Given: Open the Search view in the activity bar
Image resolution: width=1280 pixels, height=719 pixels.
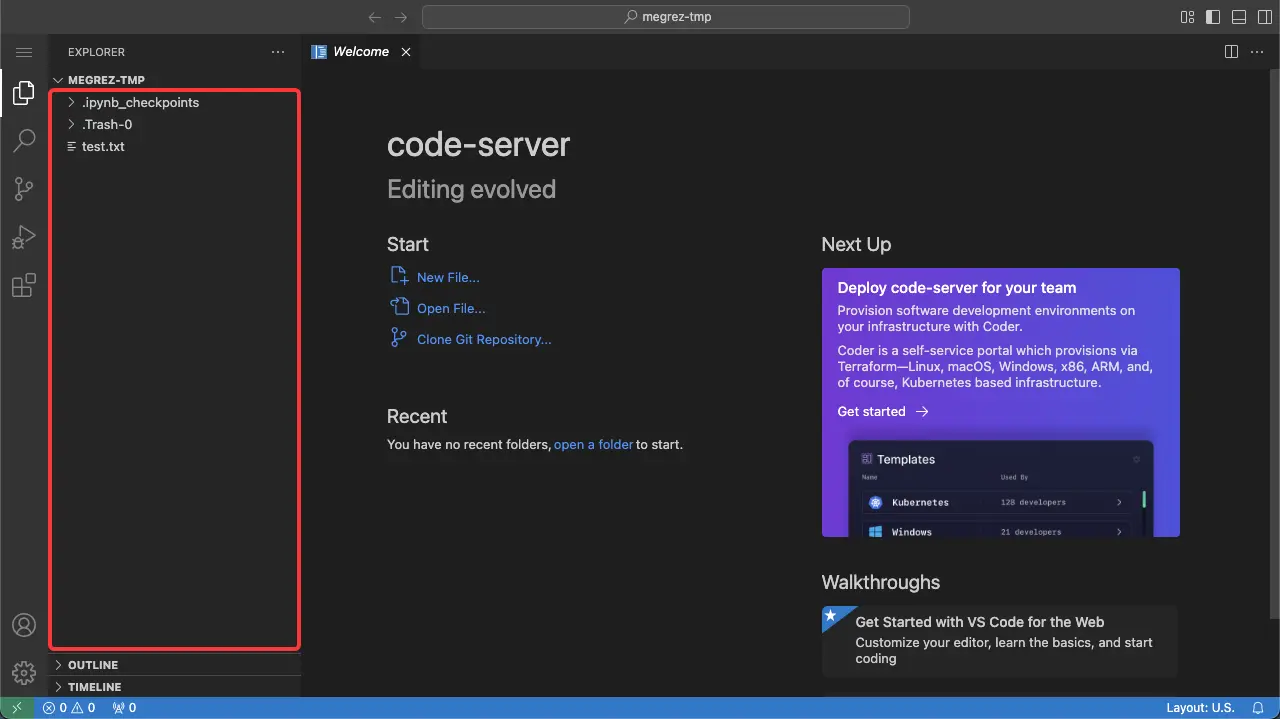Looking at the screenshot, I should [x=24, y=140].
